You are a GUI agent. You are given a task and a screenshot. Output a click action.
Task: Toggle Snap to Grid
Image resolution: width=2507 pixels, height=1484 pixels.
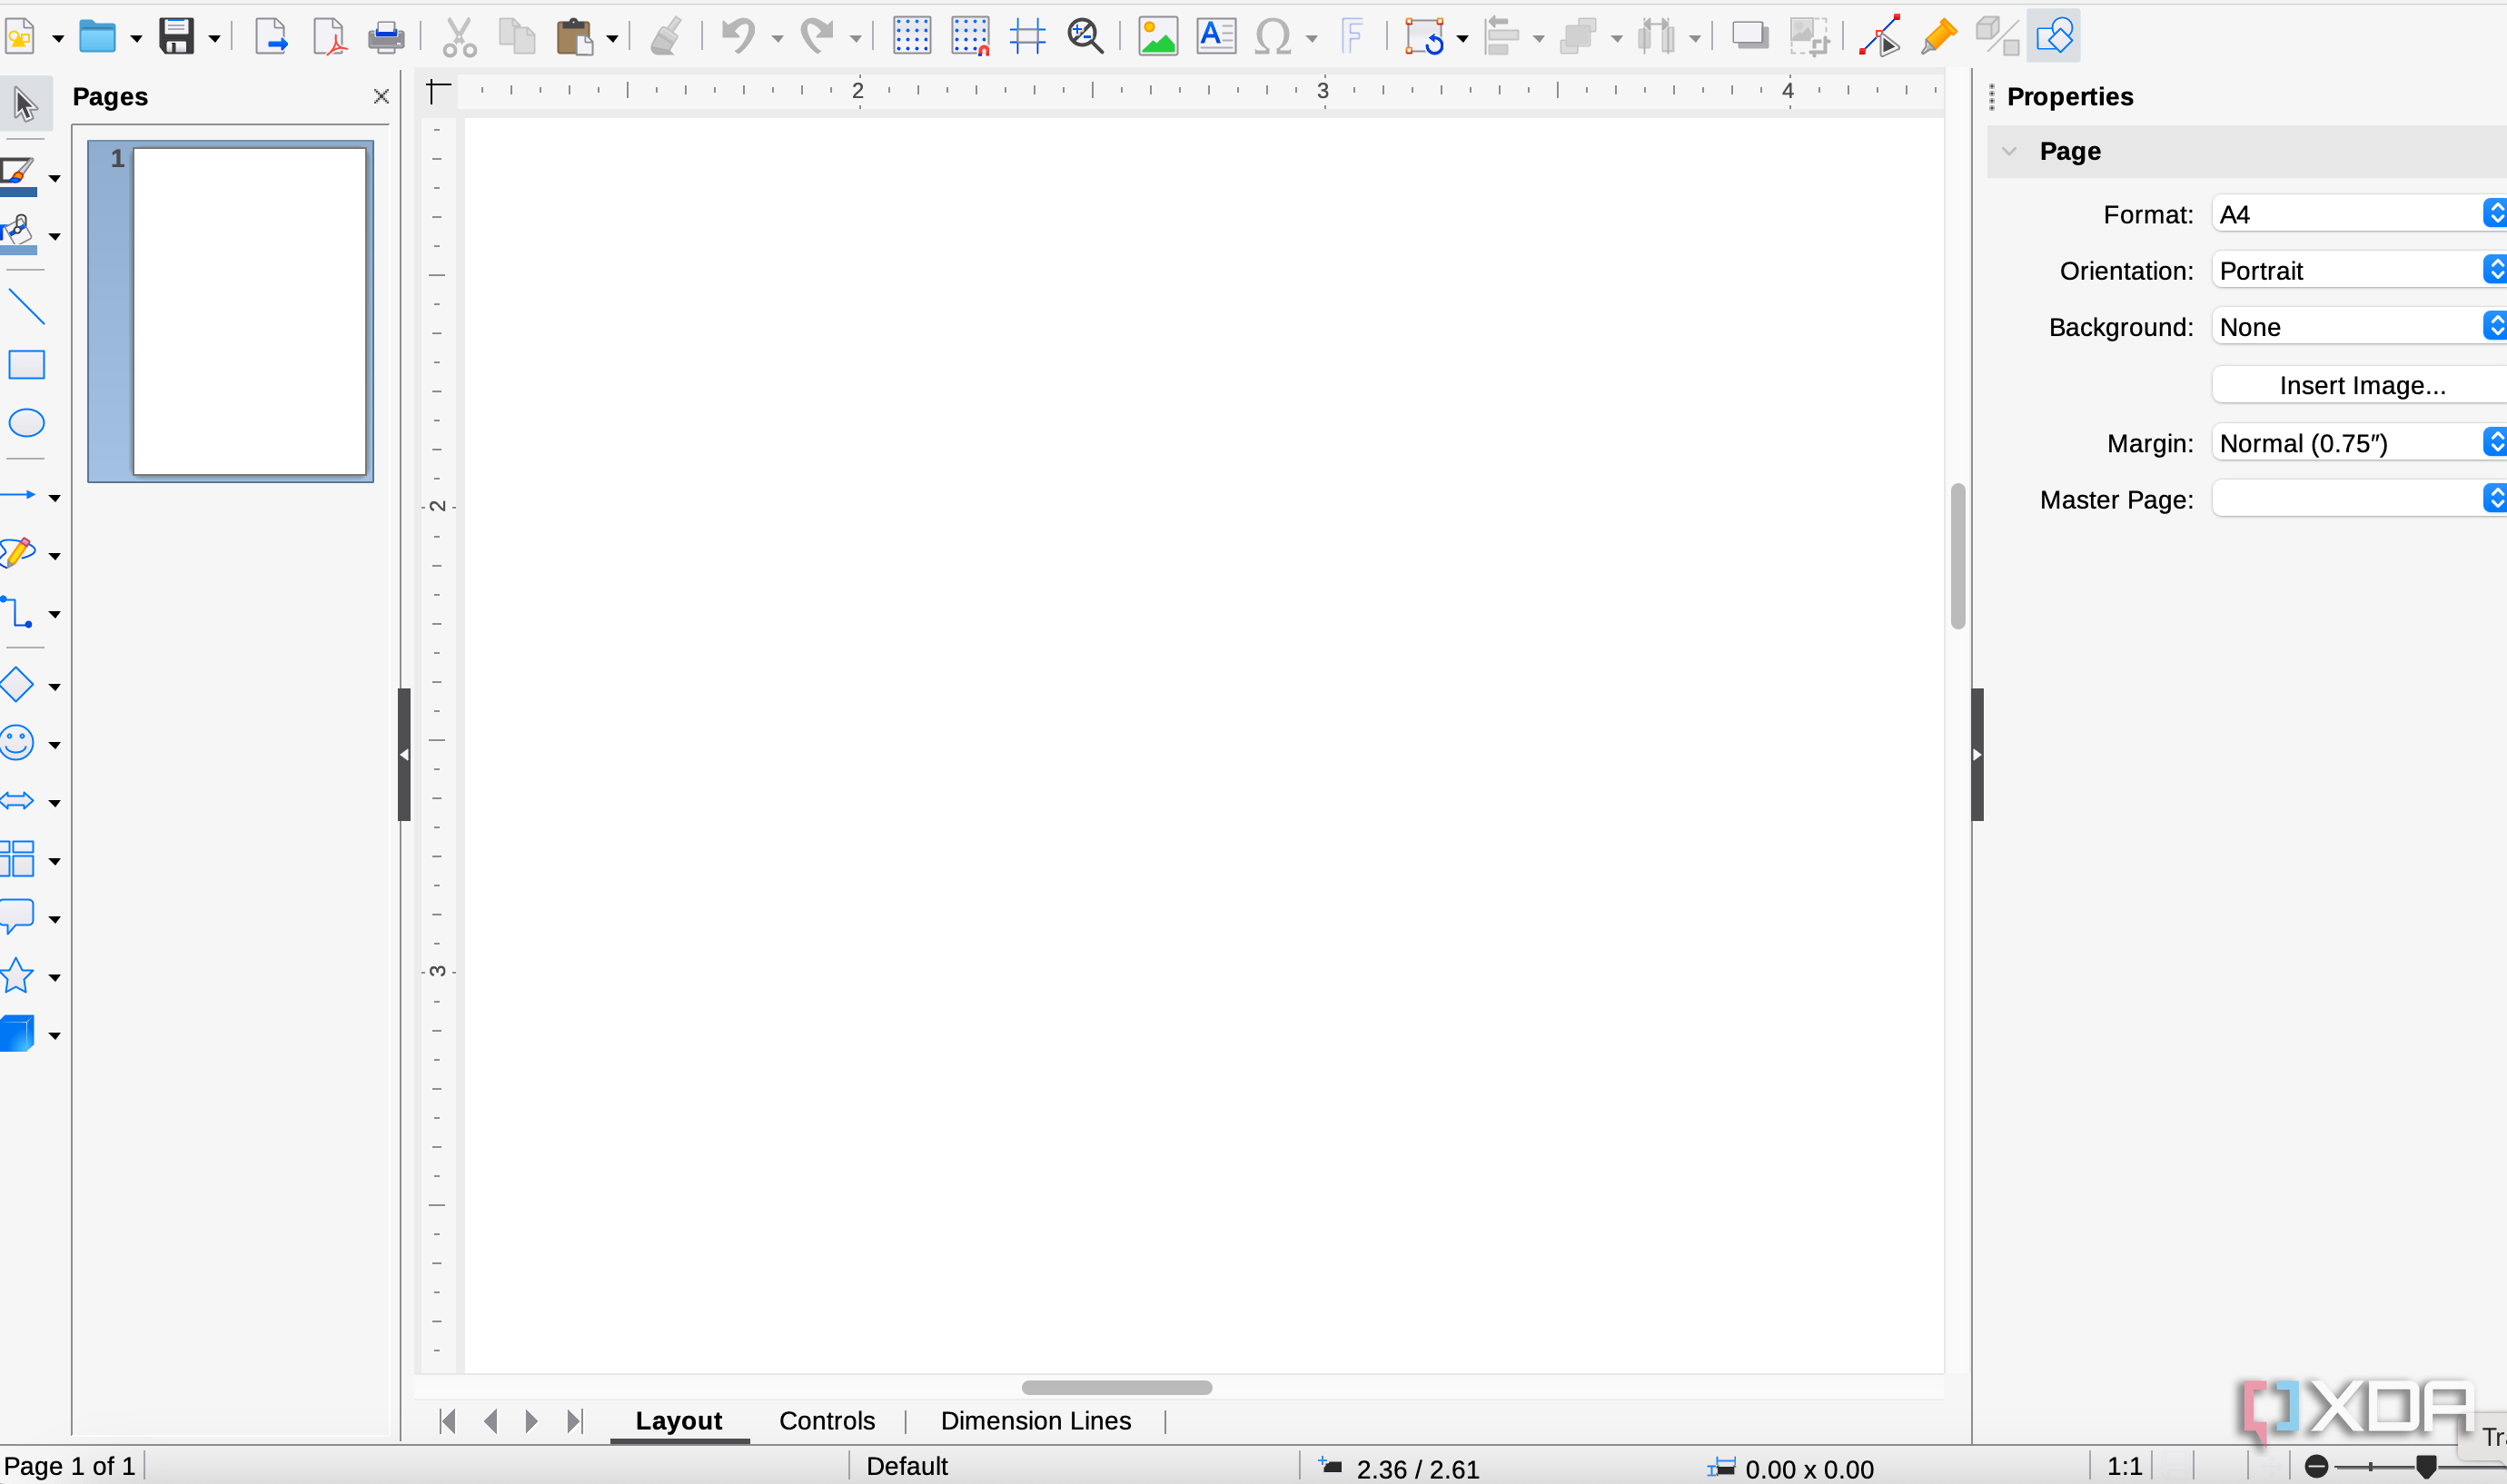click(970, 37)
